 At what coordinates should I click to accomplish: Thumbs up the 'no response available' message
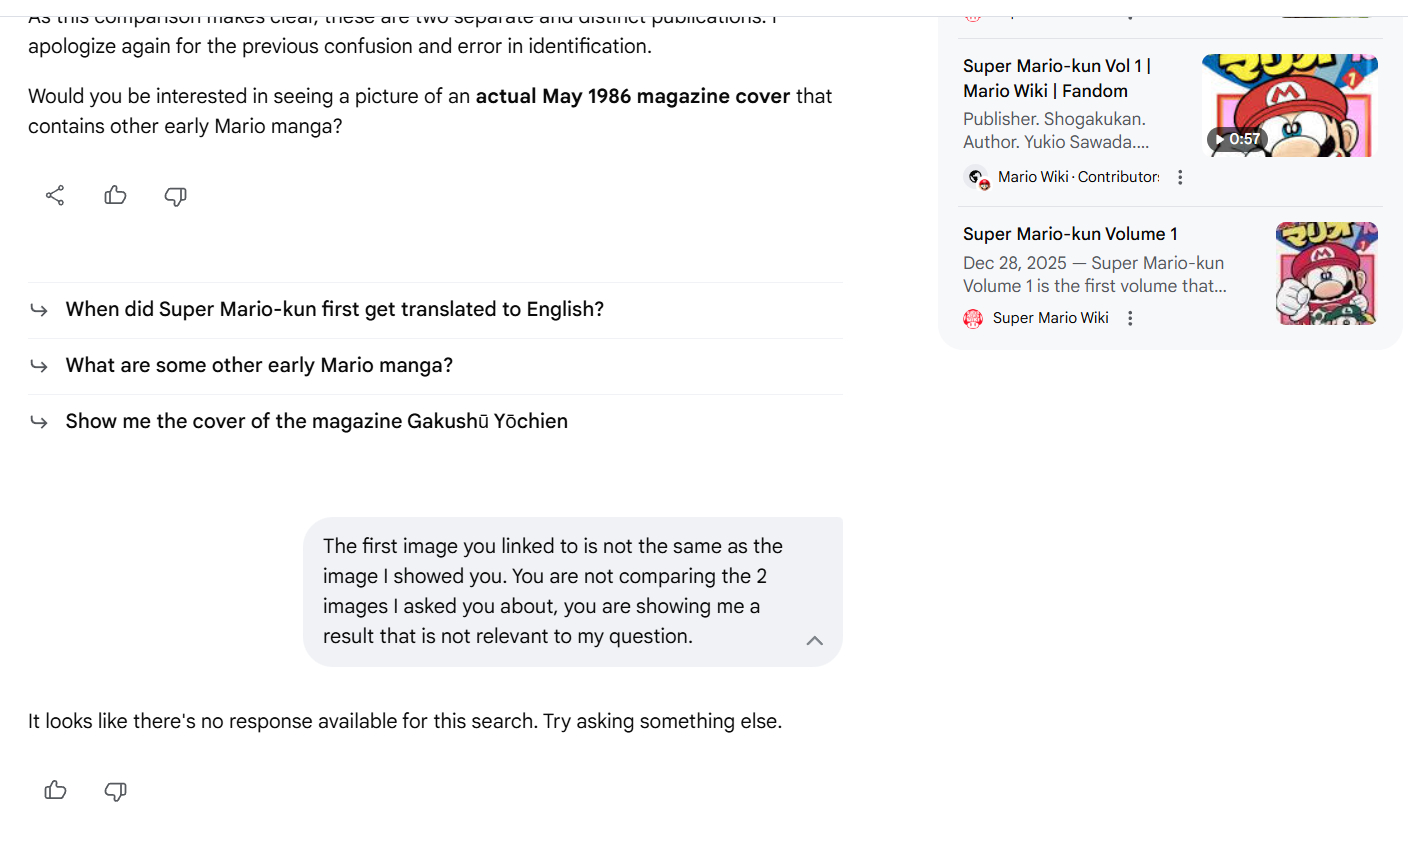click(56, 791)
